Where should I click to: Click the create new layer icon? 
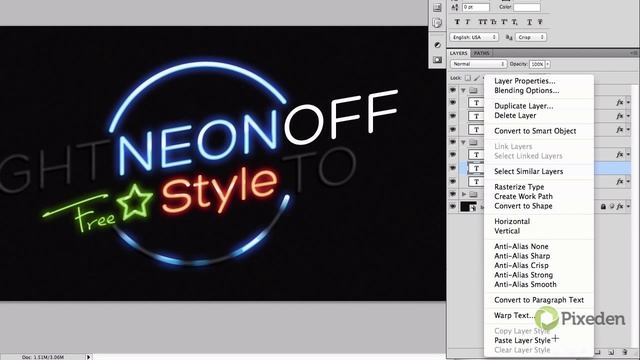pos(611,352)
